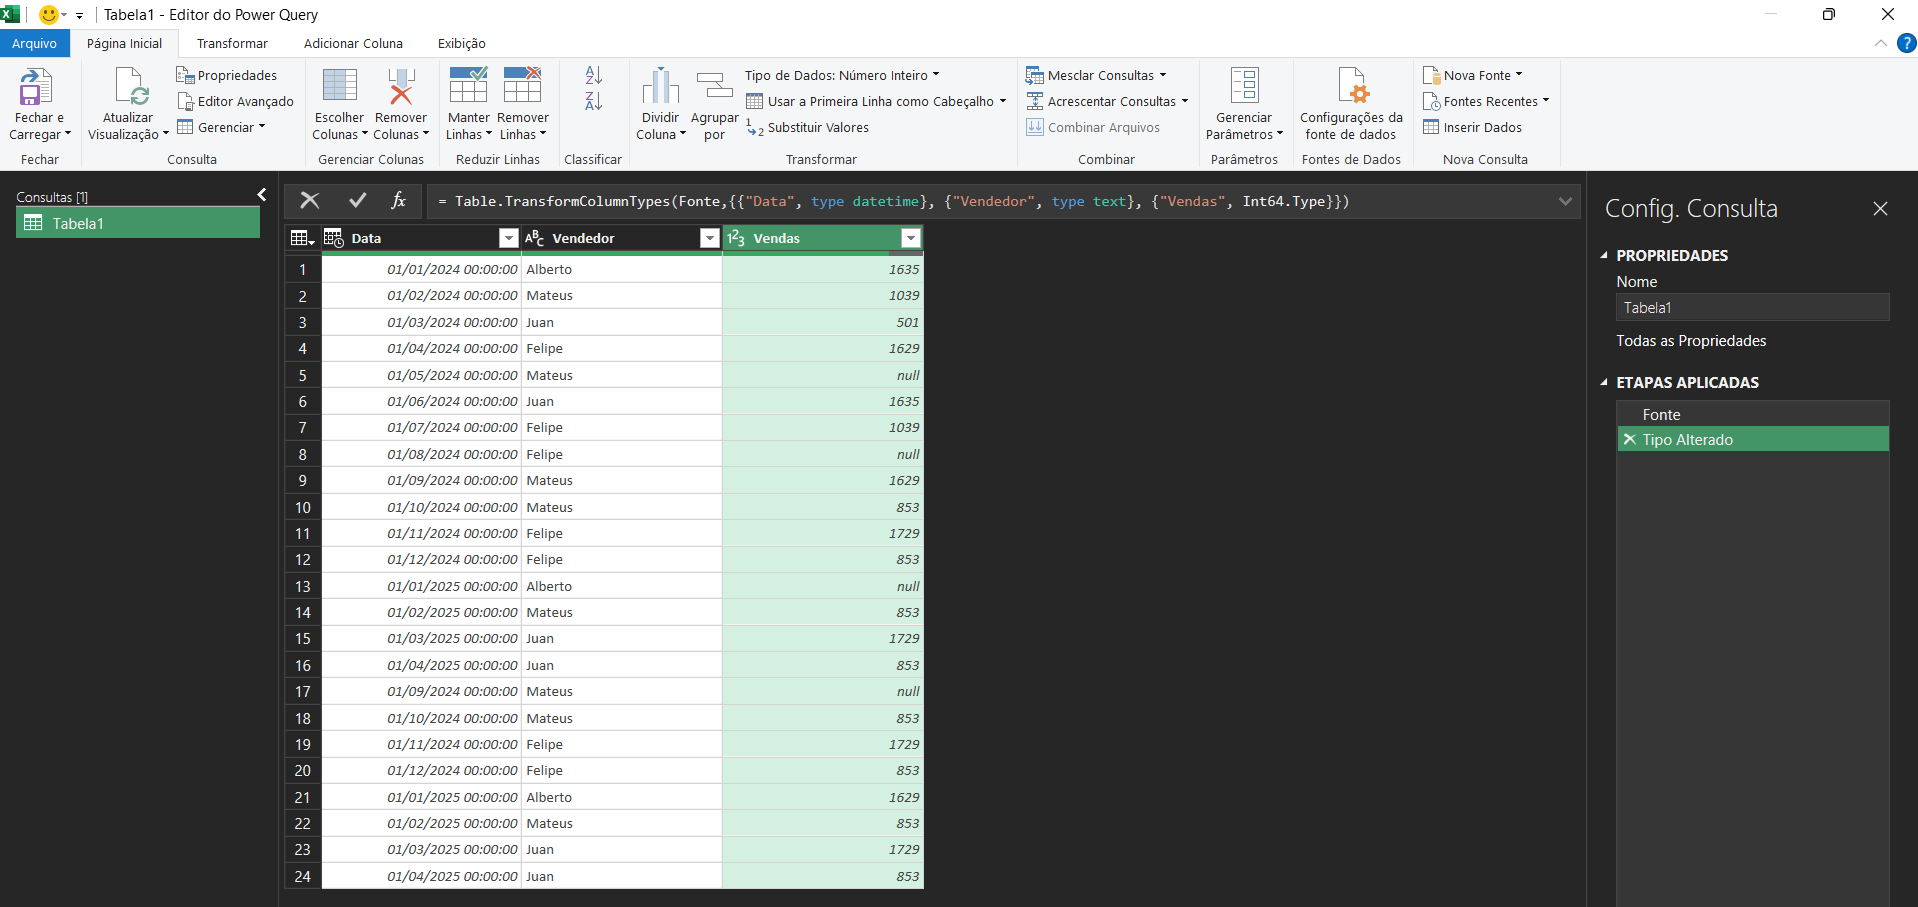
Task: Click the Escolher Colunas icon
Action: coord(340,86)
